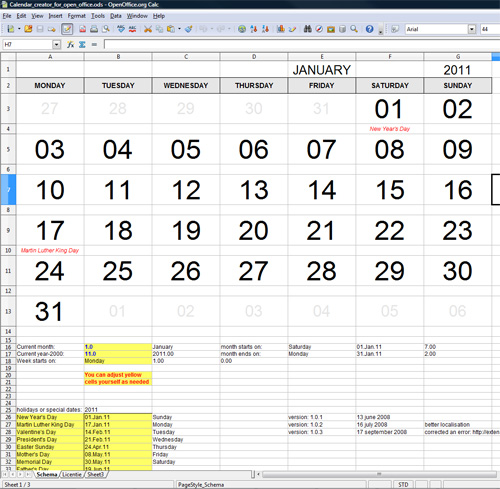500x489 pixels.
Task: Click the Cut scissors icon
Action: (x=148, y=29)
